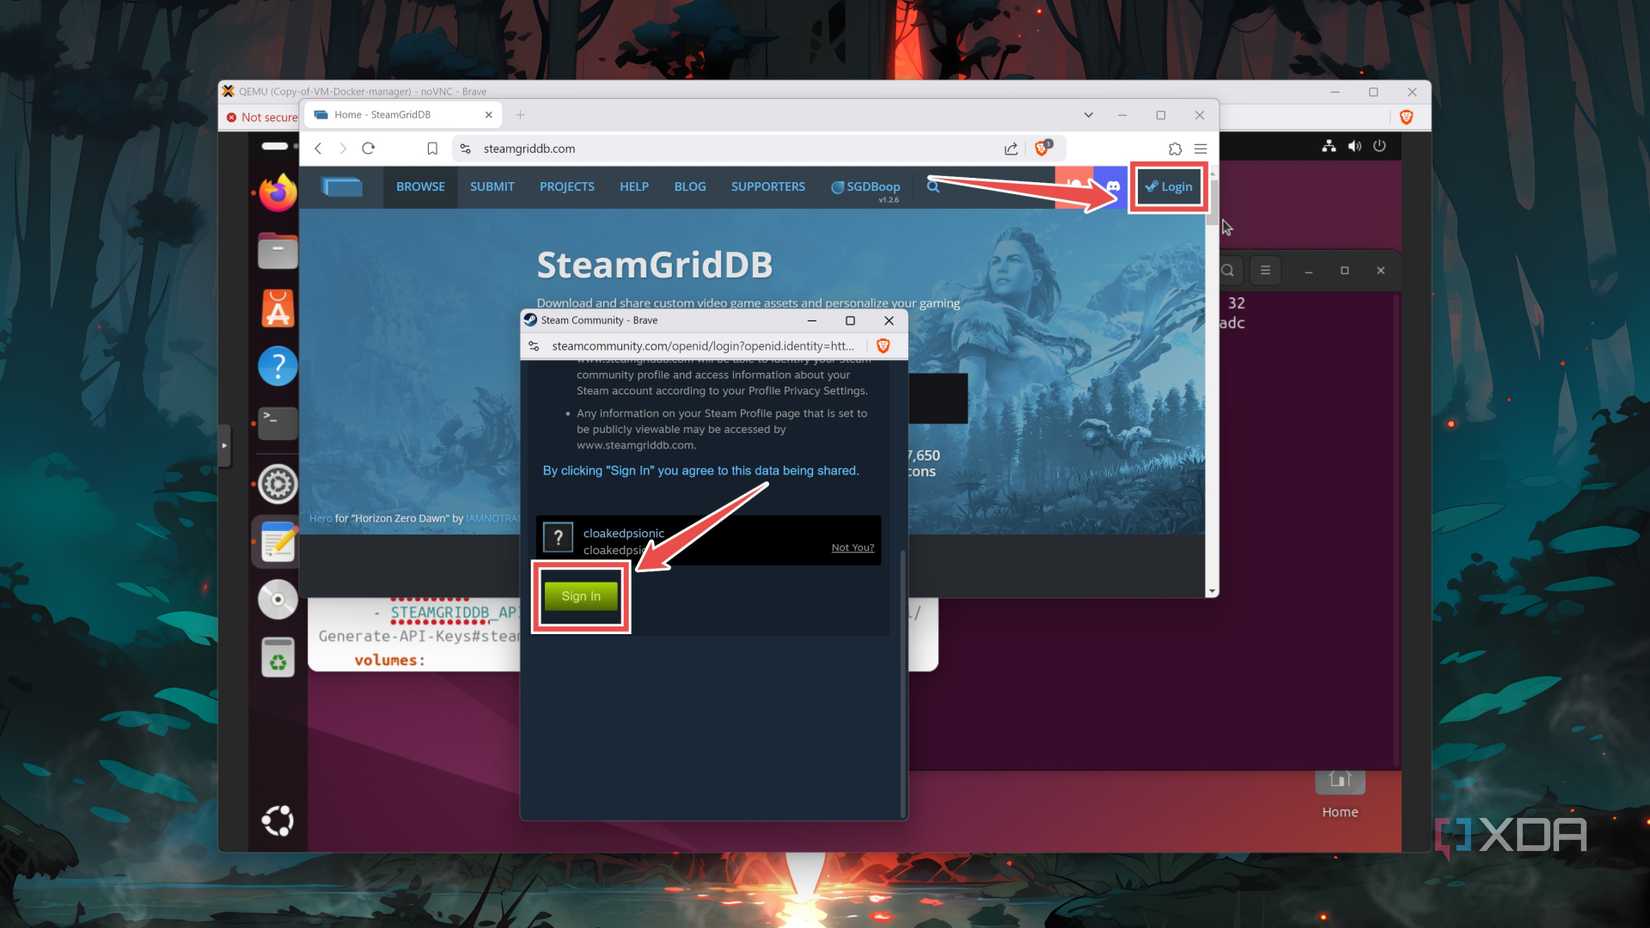The width and height of the screenshot is (1650, 928).
Task: Open the SUPPORTERS nav item
Action: [x=768, y=187]
